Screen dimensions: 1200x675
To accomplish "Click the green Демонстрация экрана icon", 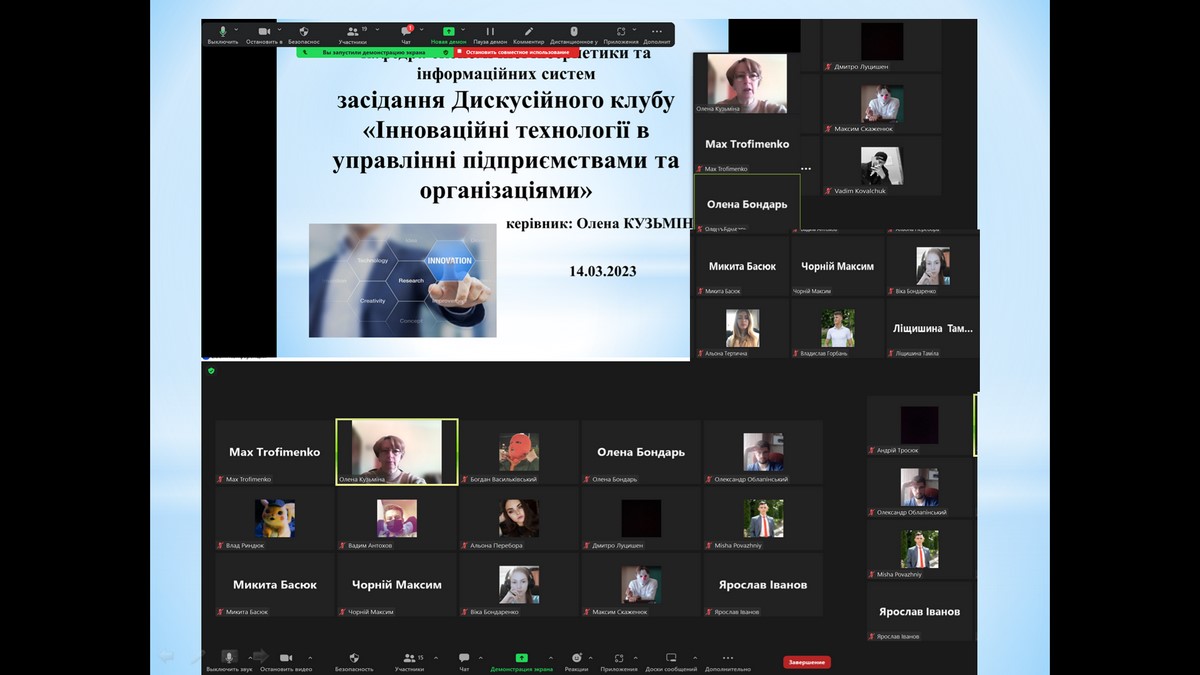I will (x=521, y=659).
